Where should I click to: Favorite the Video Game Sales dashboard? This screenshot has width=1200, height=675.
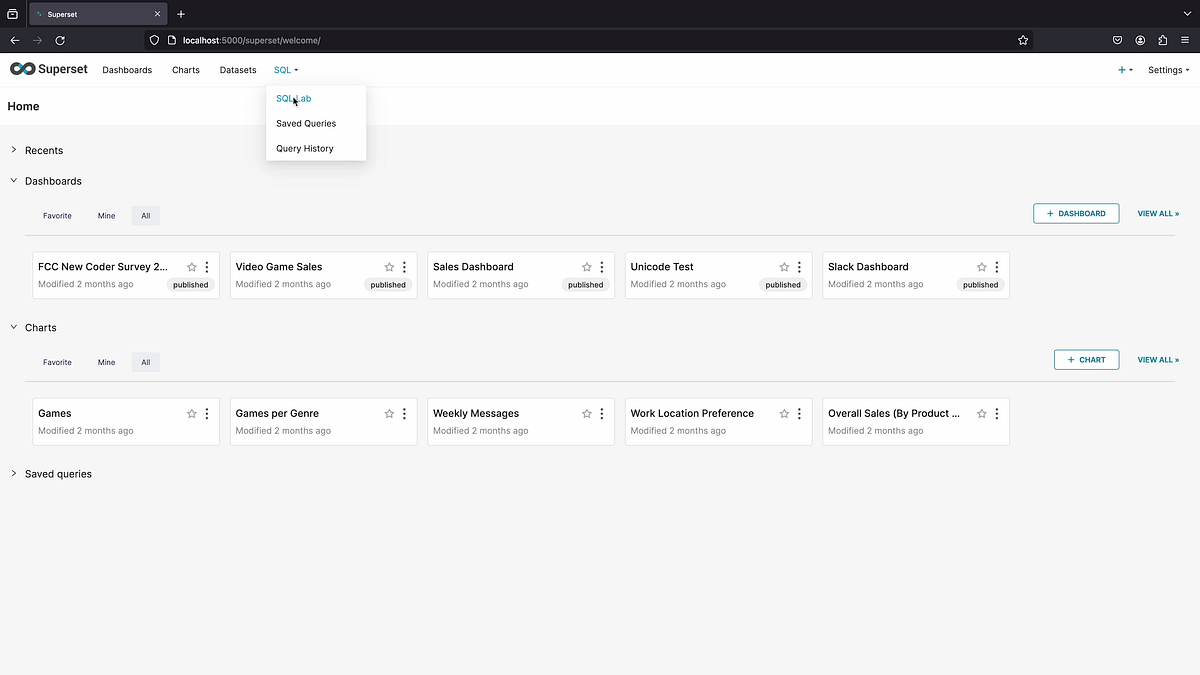tap(389, 267)
